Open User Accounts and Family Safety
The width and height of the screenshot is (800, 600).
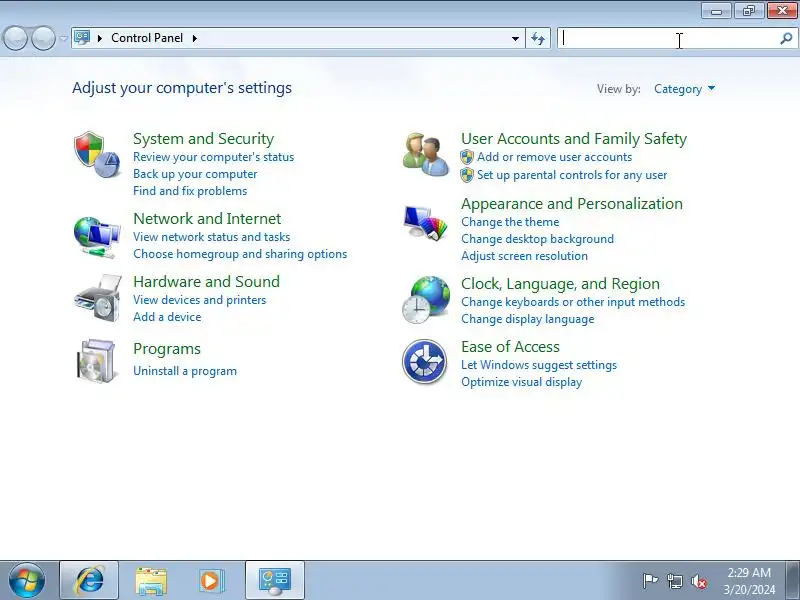point(574,139)
